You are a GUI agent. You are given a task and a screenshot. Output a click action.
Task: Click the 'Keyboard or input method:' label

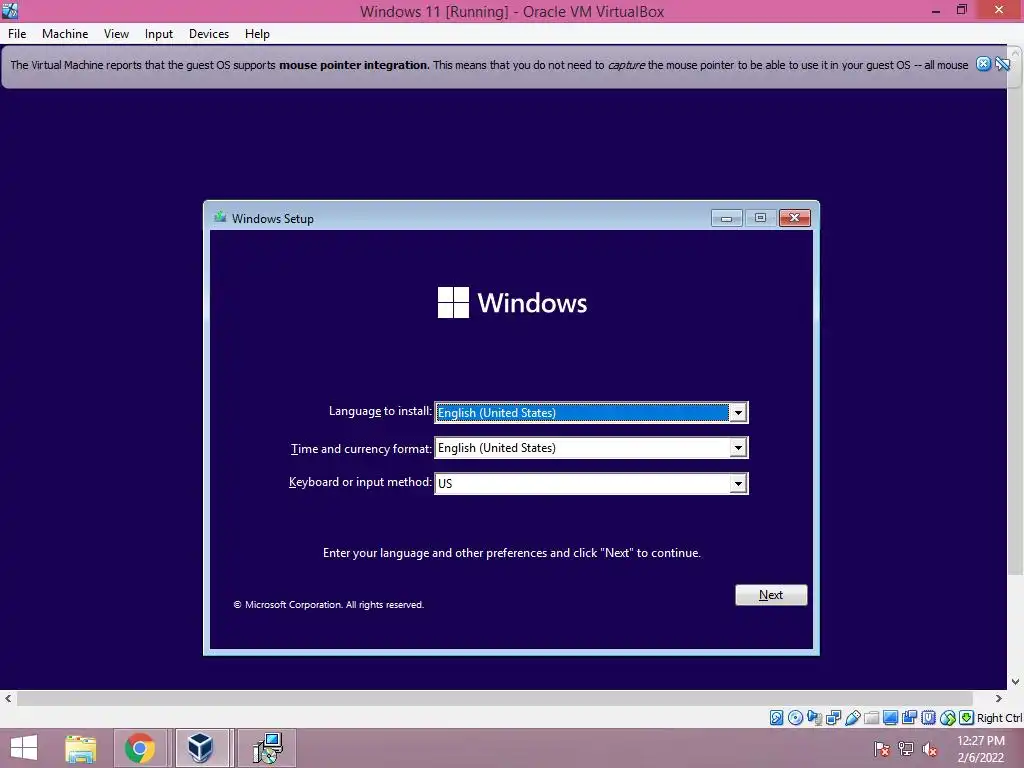coord(360,482)
